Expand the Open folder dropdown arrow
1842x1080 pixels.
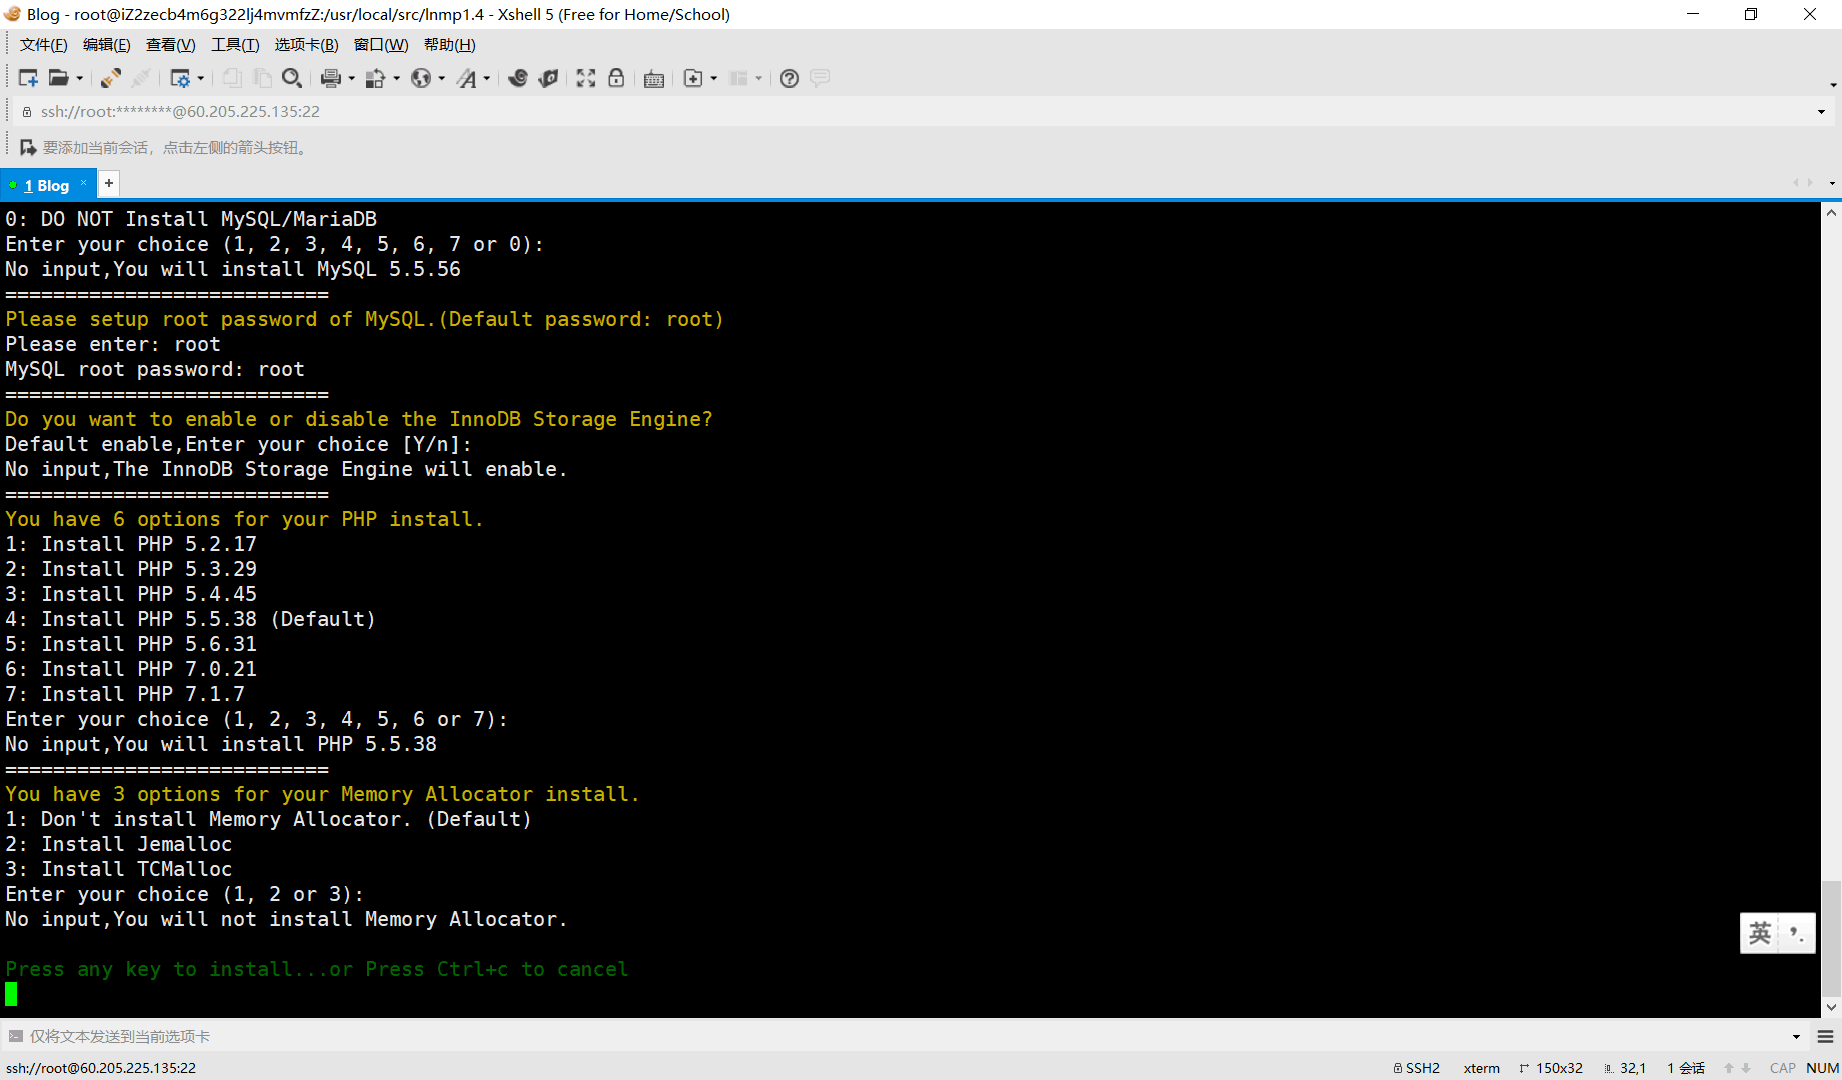(x=80, y=78)
